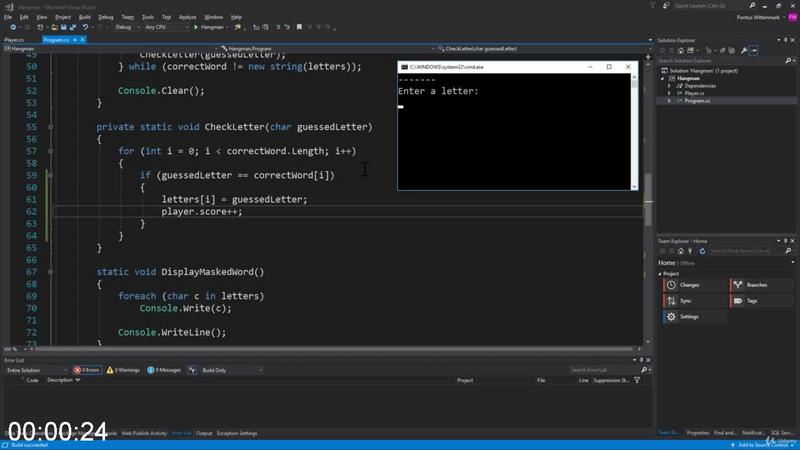Viewport: 800px width, 450px height.
Task: Click the Team Explorer Home icon
Action: [x=681, y=251]
